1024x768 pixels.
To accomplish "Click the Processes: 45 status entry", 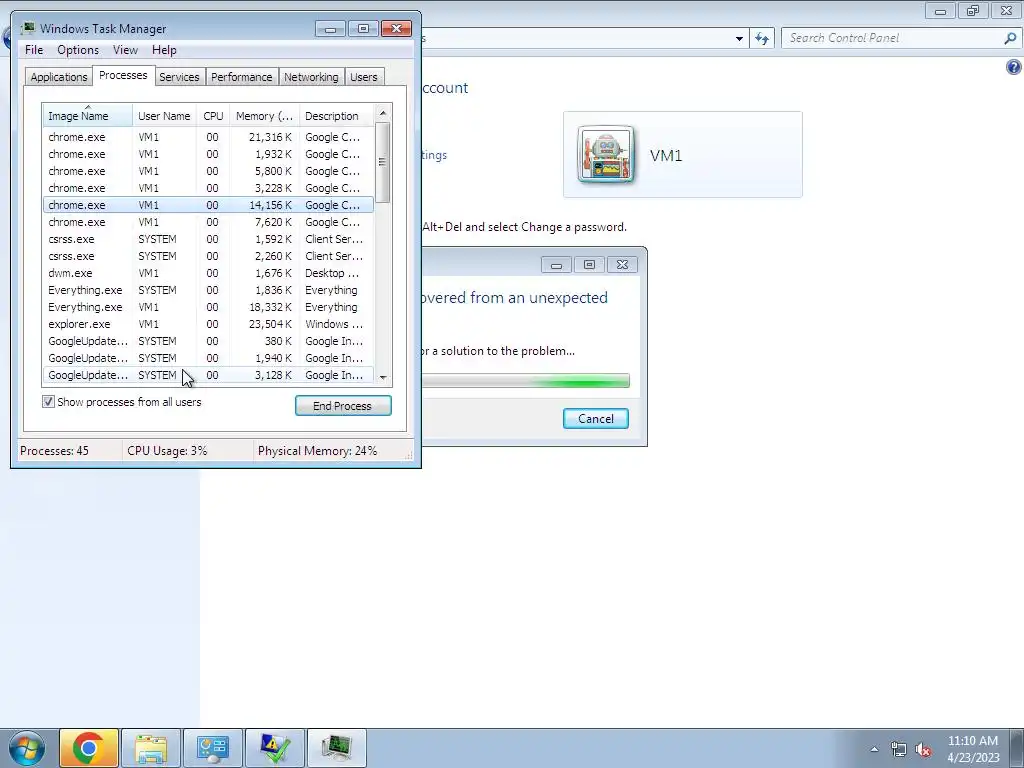I will 54,451.
